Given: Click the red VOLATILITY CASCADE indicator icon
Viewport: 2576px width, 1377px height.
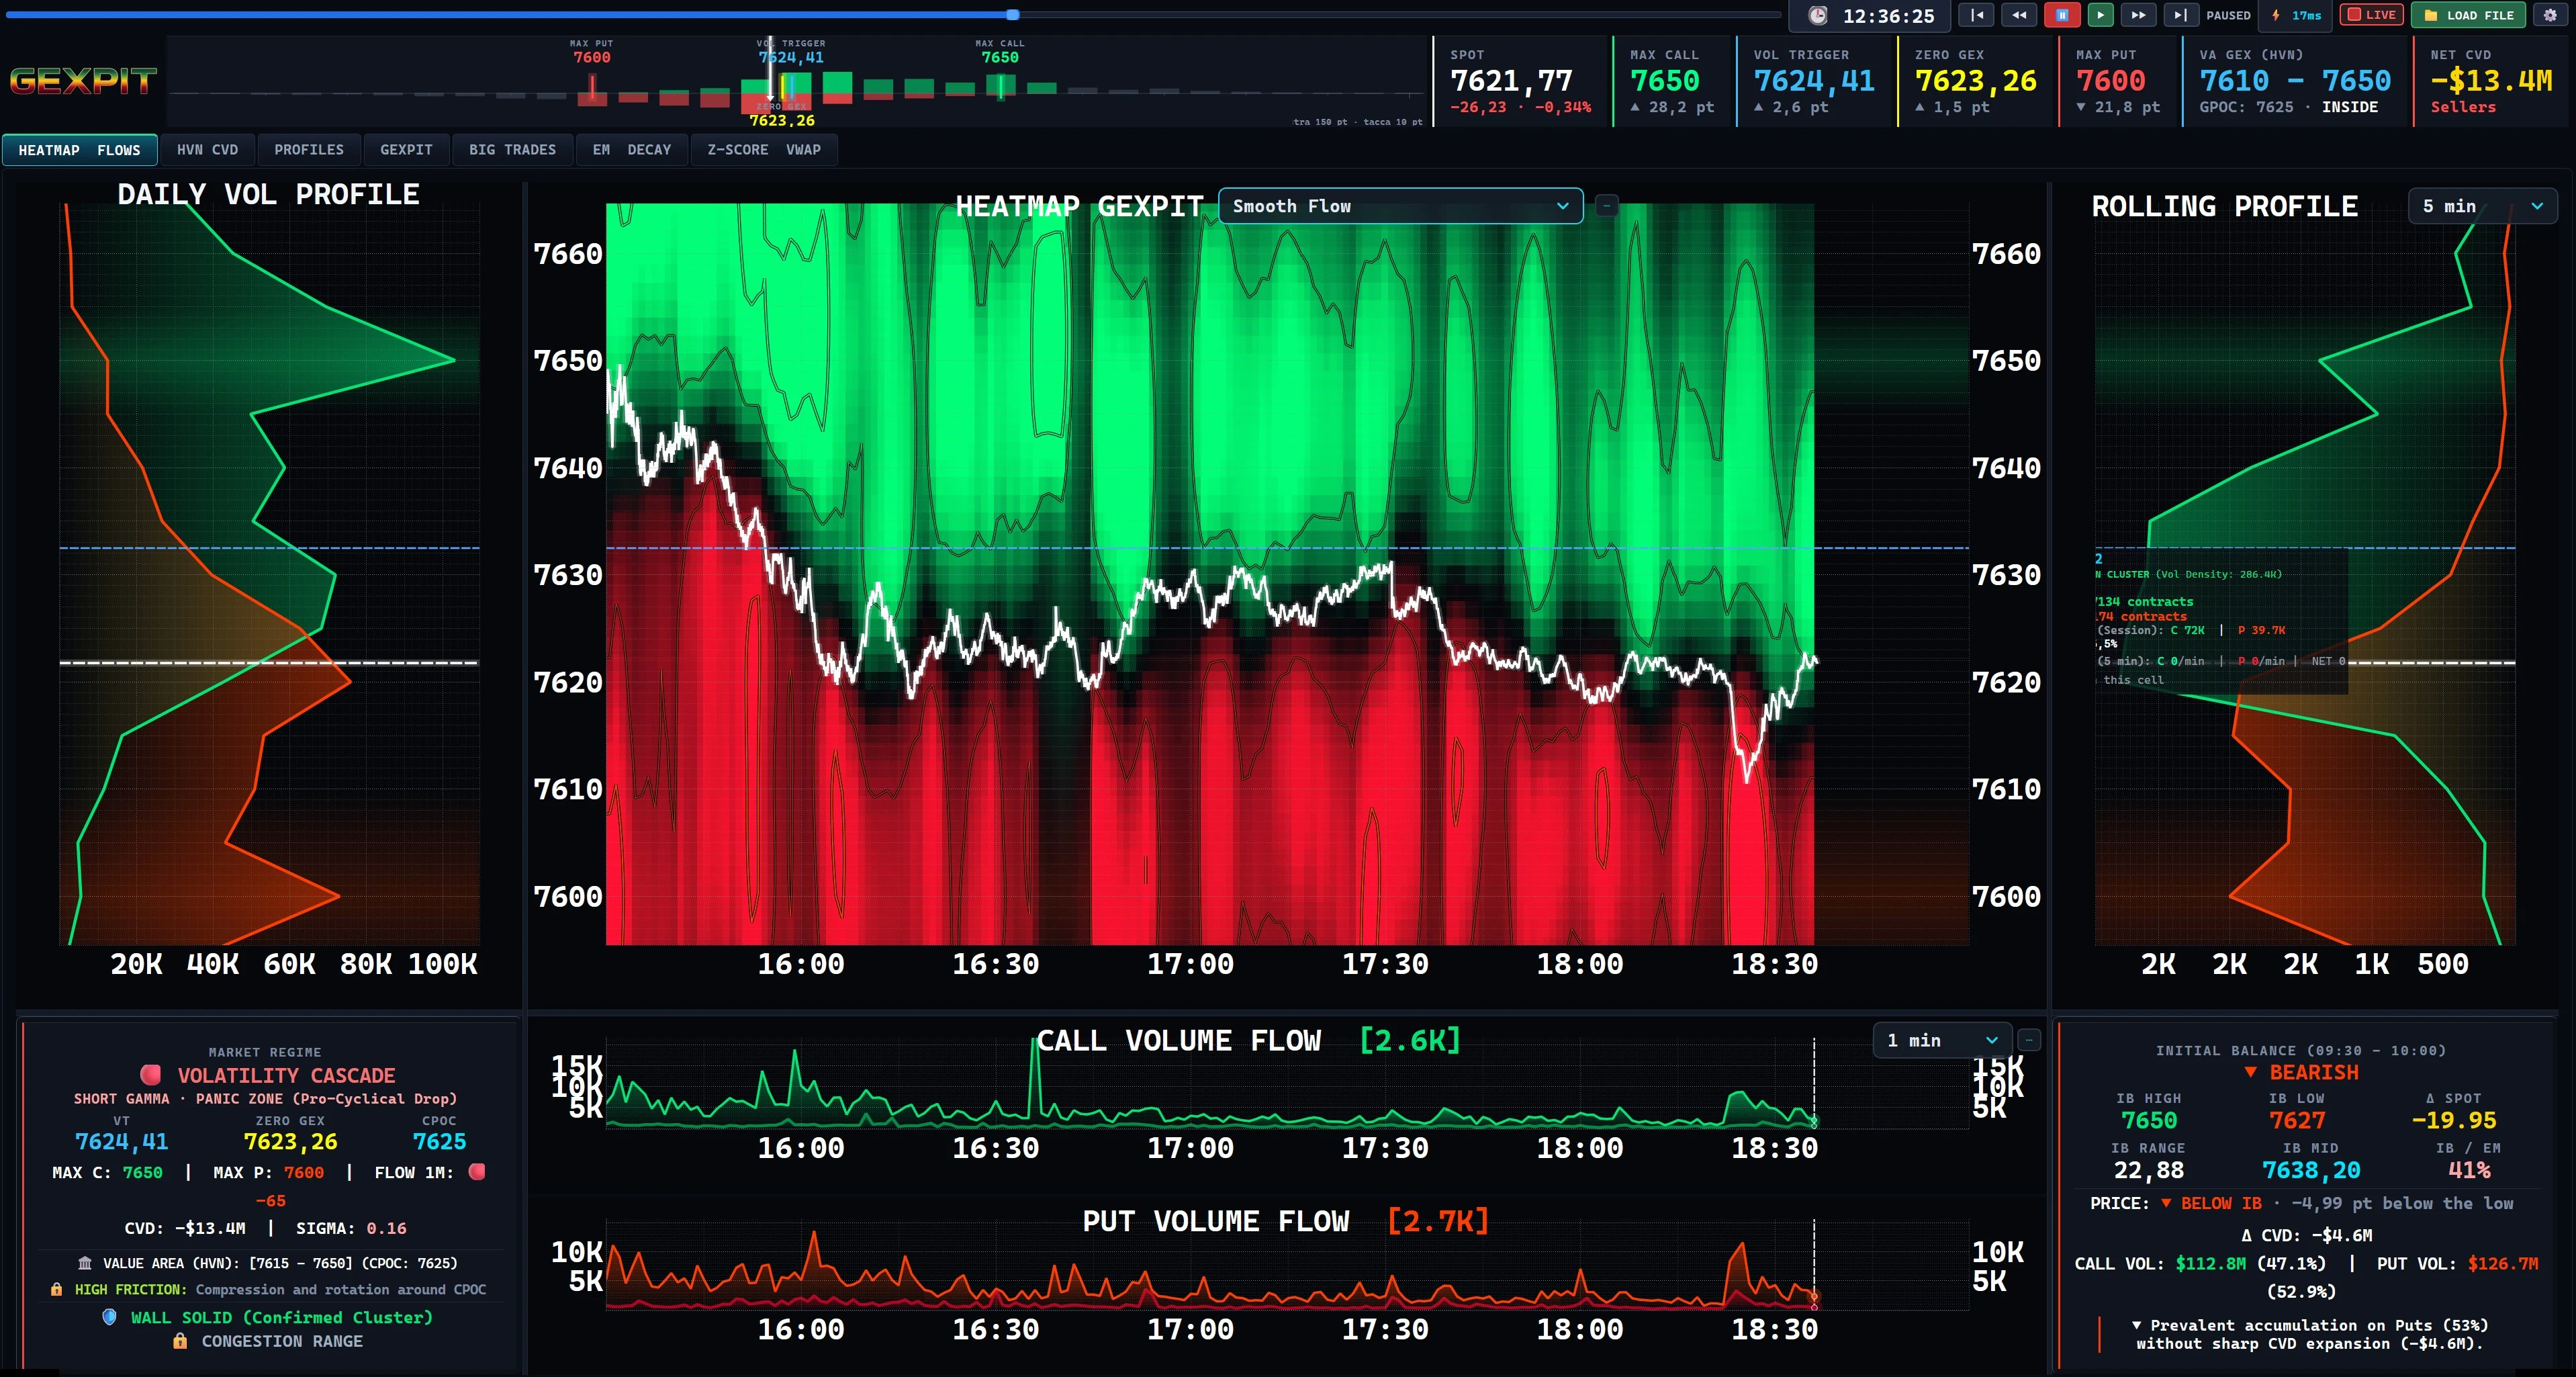Looking at the screenshot, I should tap(151, 1075).
